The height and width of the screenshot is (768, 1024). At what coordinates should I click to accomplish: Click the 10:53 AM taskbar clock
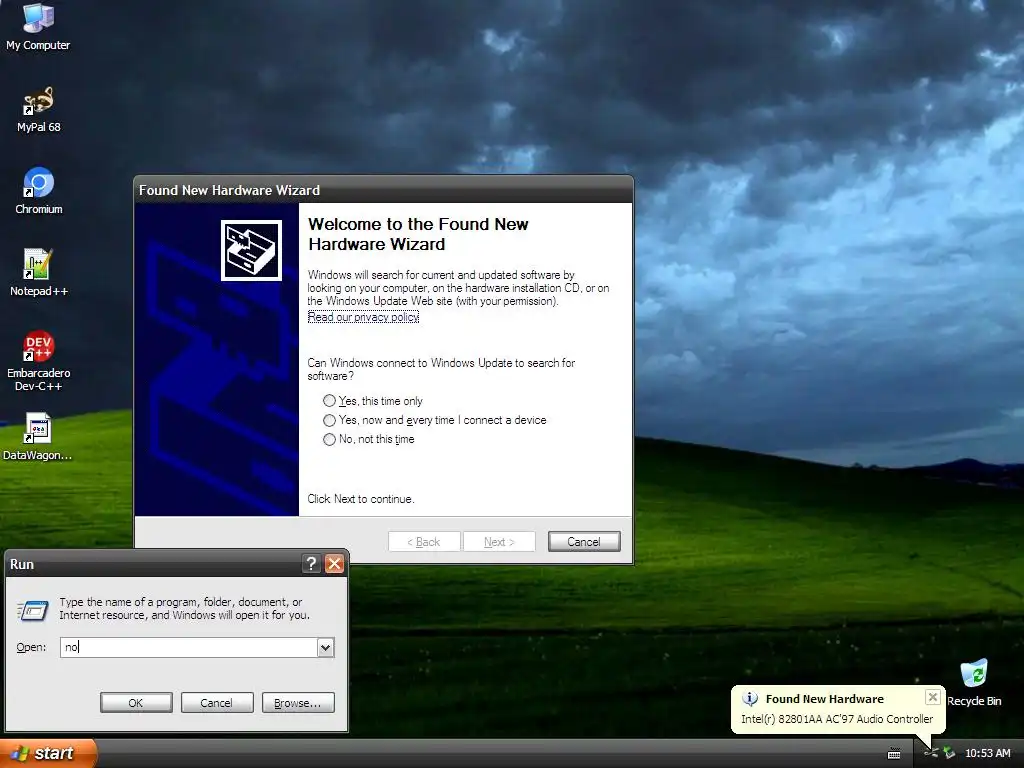point(987,753)
